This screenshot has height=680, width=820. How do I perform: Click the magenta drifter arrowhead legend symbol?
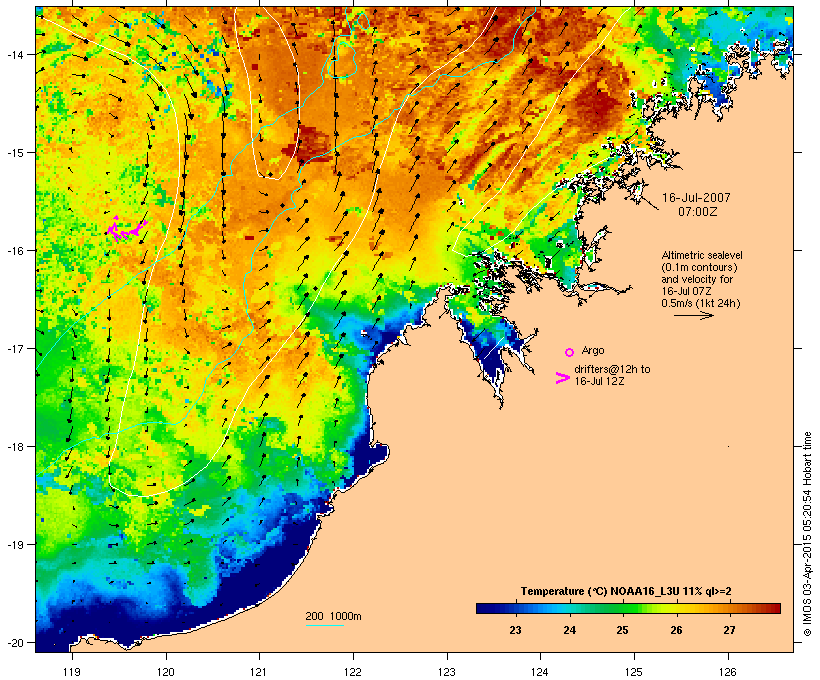(563, 378)
